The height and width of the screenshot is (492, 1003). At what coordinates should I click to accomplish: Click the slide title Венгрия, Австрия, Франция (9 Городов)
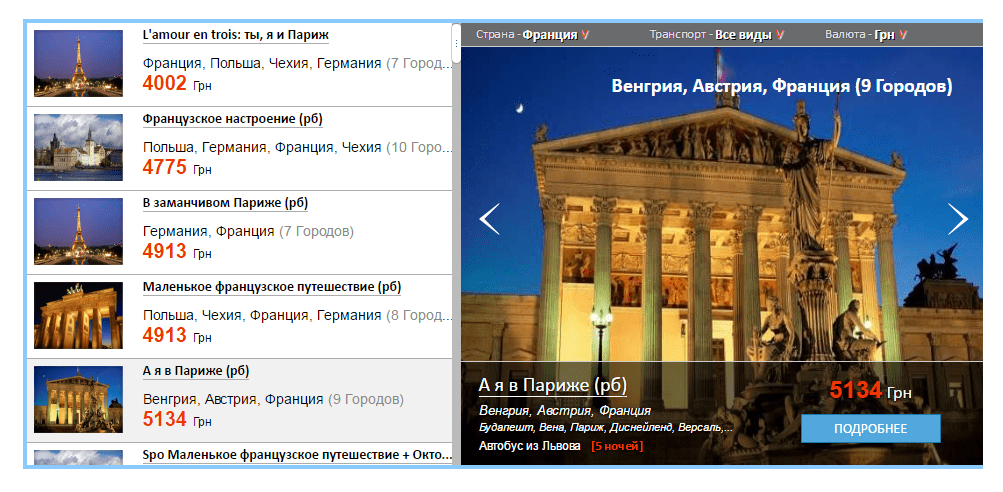(x=782, y=86)
